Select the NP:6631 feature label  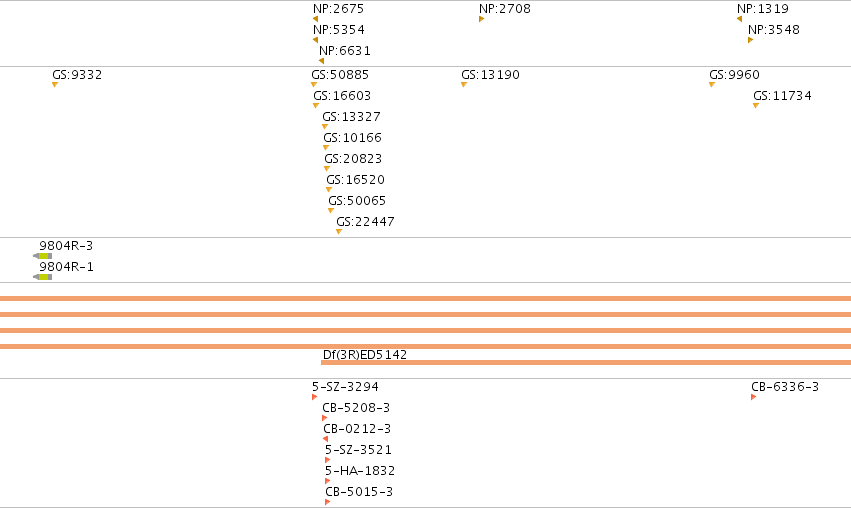tap(345, 51)
